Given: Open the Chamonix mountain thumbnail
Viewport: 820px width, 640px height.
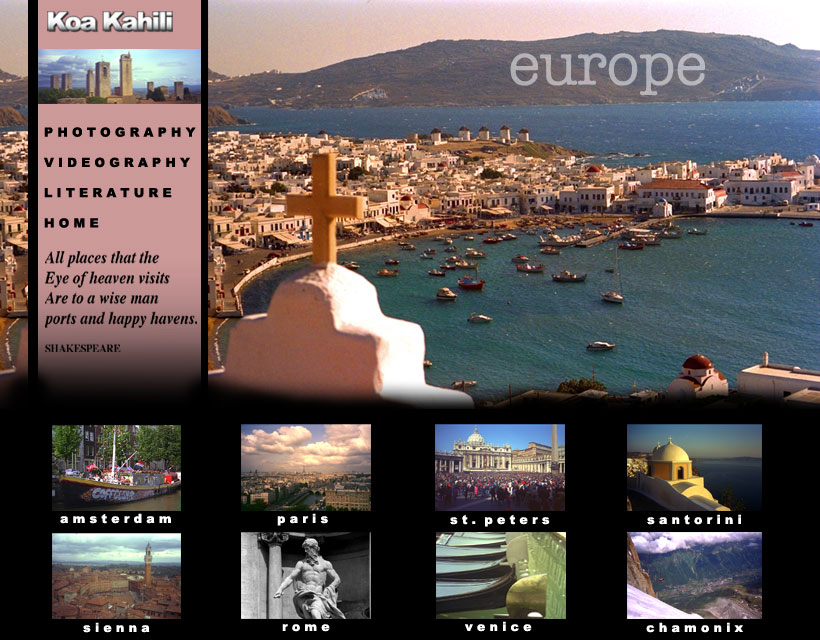Looking at the screenshot, I should click(694, 575).
